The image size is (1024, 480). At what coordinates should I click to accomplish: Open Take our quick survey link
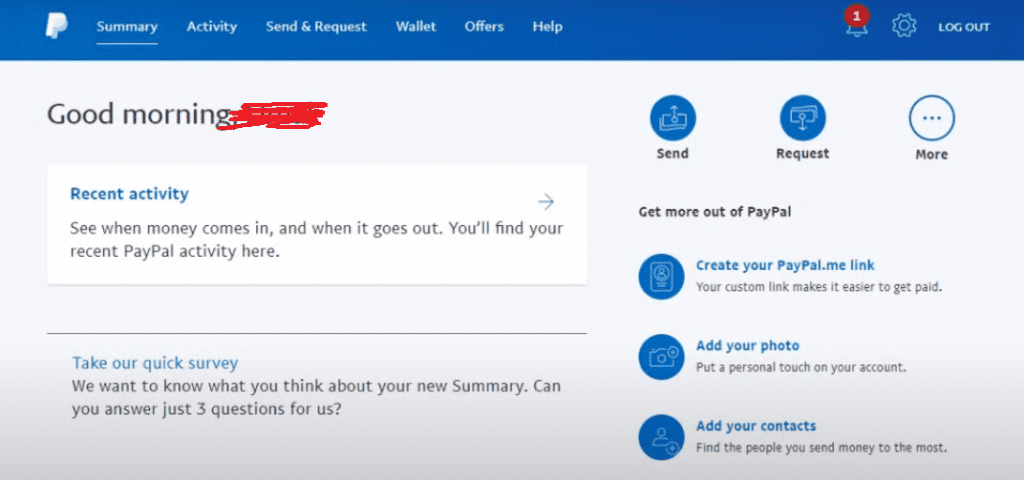[x=155, y=363]
